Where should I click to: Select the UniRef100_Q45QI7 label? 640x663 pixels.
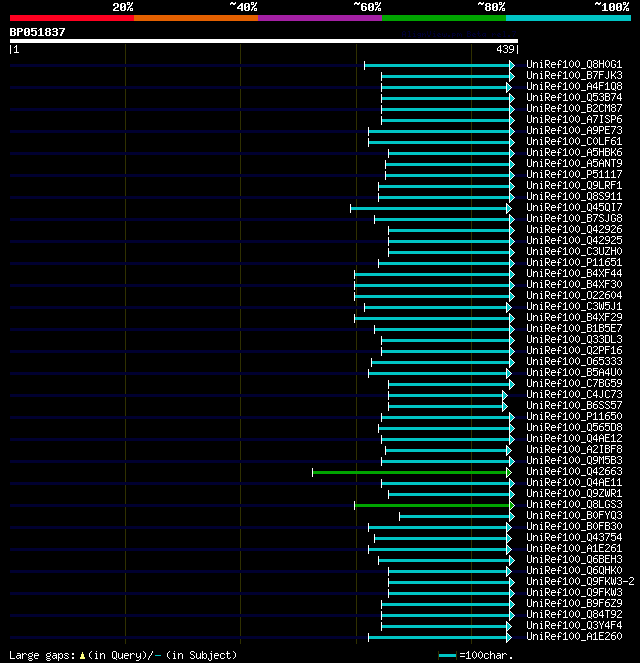(574, 208)
